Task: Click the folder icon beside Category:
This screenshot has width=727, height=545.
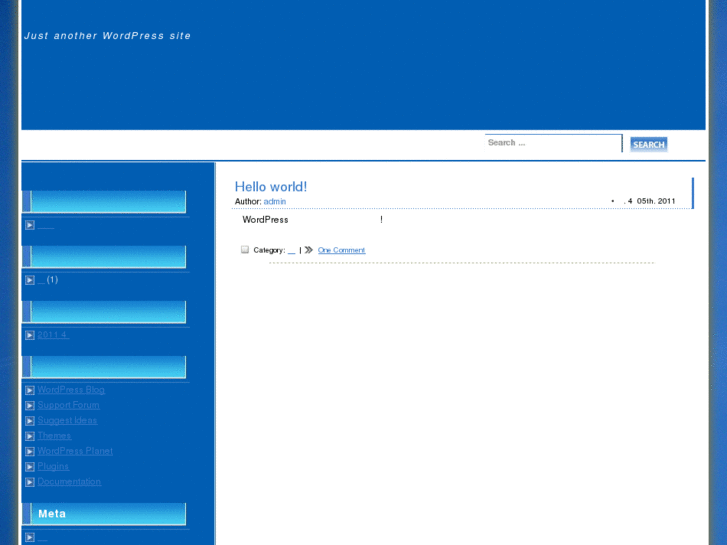Action: tap(245, 250)
